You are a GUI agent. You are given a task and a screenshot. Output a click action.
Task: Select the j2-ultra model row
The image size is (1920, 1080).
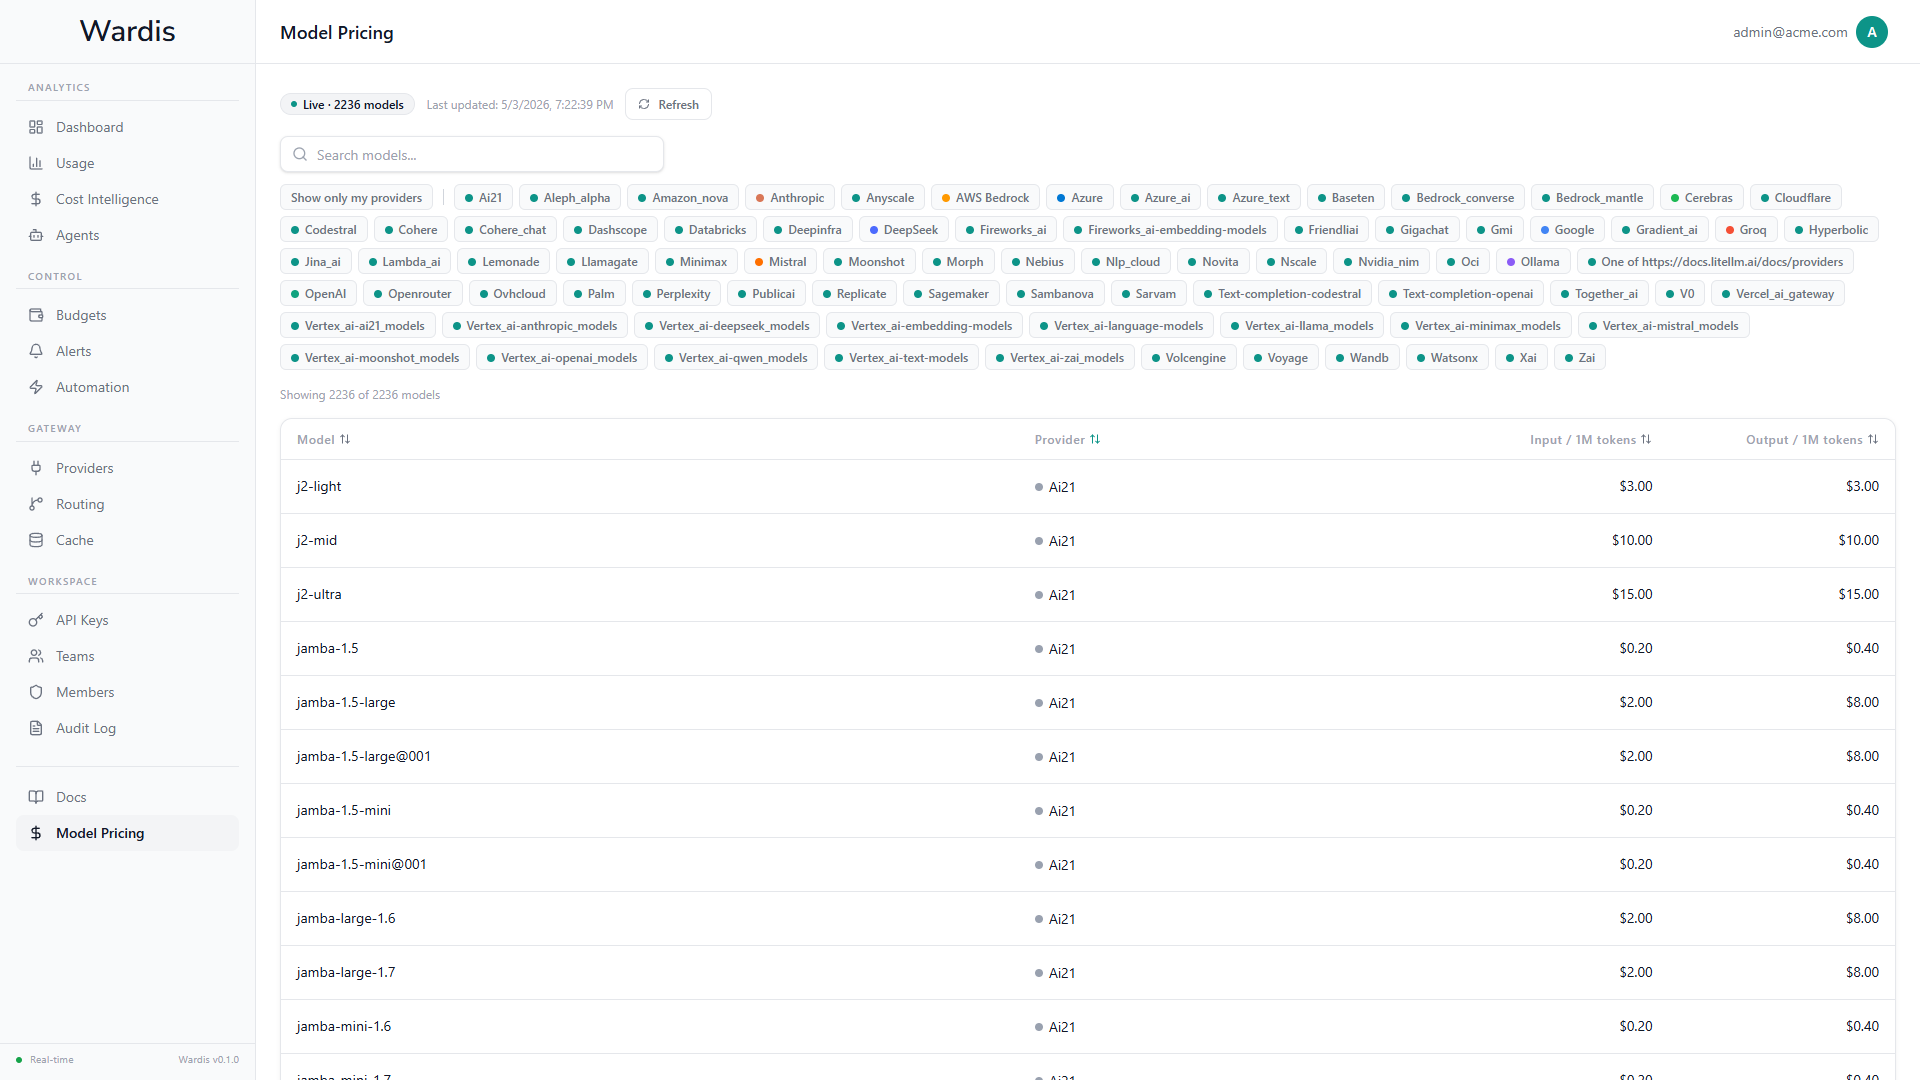pyautogui.click(x=1087, y=595)
